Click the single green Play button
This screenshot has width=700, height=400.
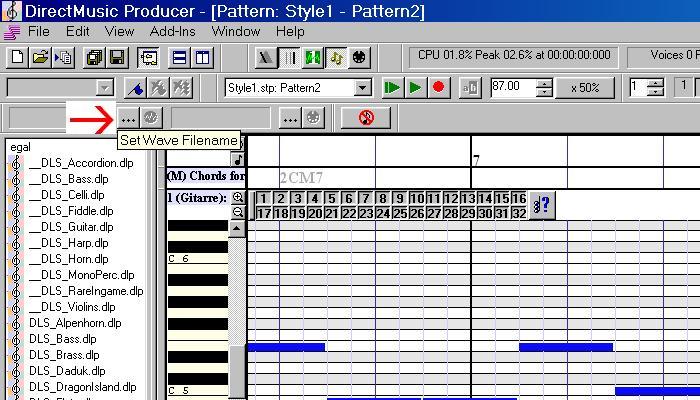pos(415,88)
